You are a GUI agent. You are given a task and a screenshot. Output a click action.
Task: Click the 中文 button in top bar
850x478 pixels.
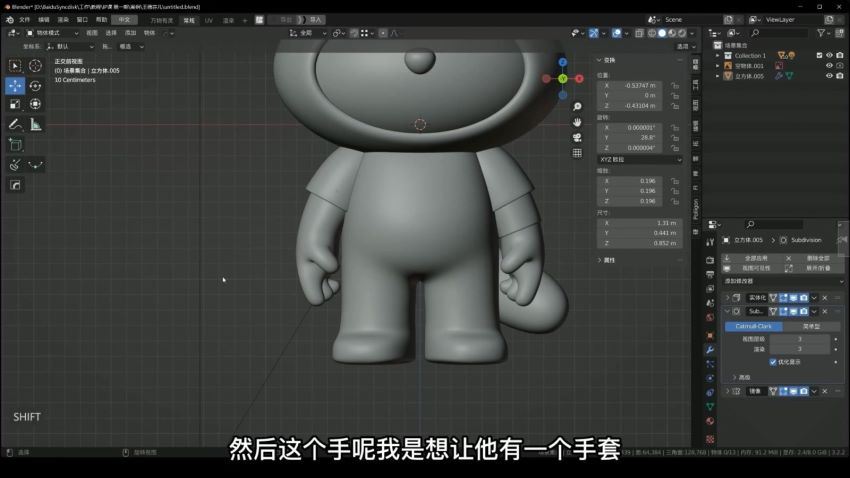click(x=124, y=20)
